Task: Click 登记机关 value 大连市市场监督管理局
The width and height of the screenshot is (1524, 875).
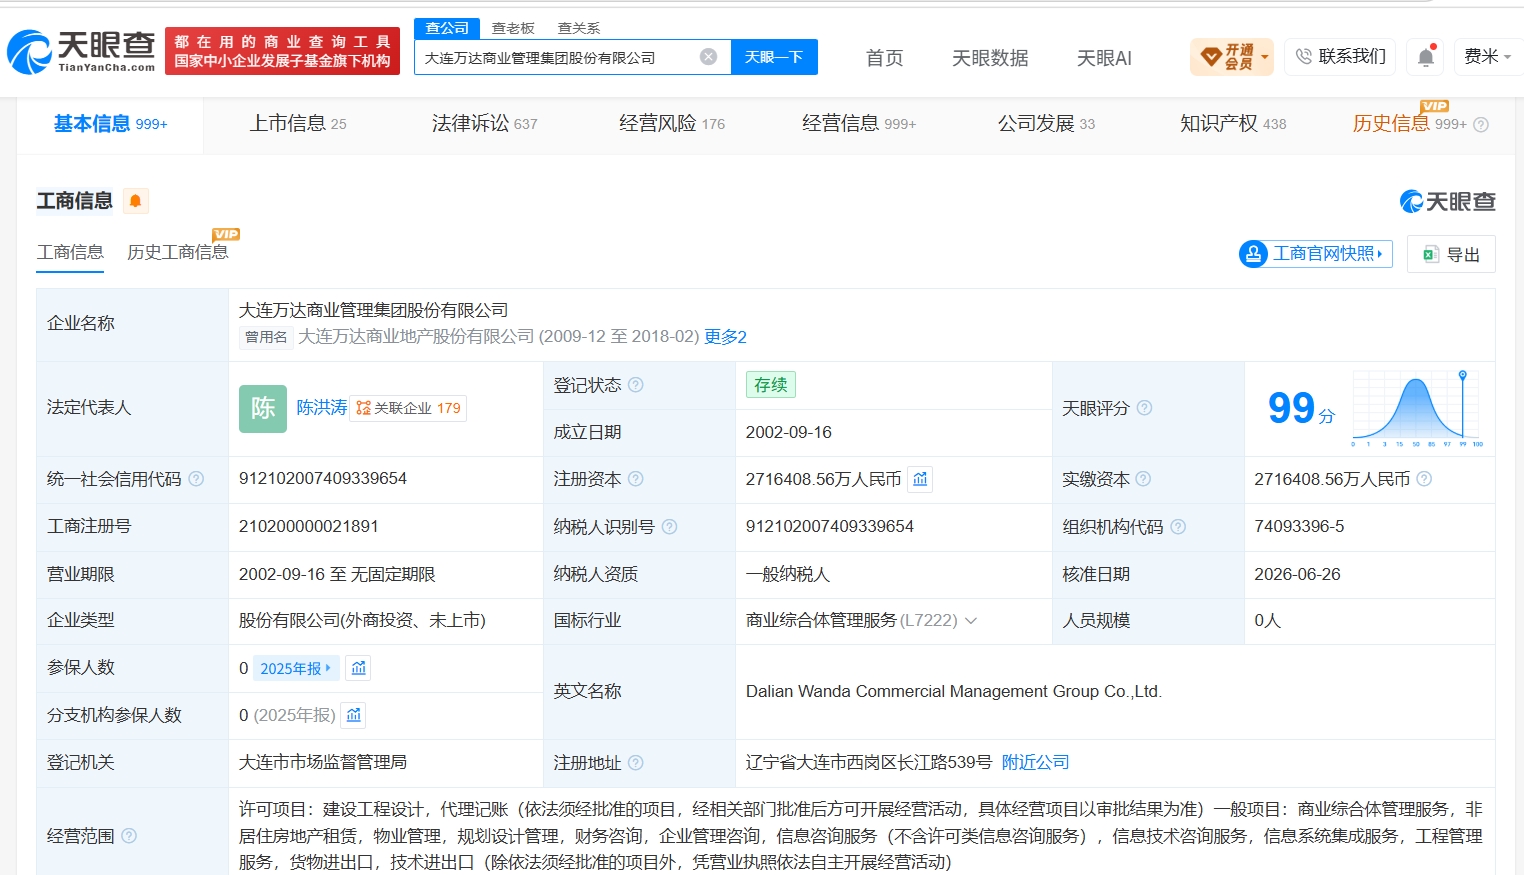Action: (323, 763)
